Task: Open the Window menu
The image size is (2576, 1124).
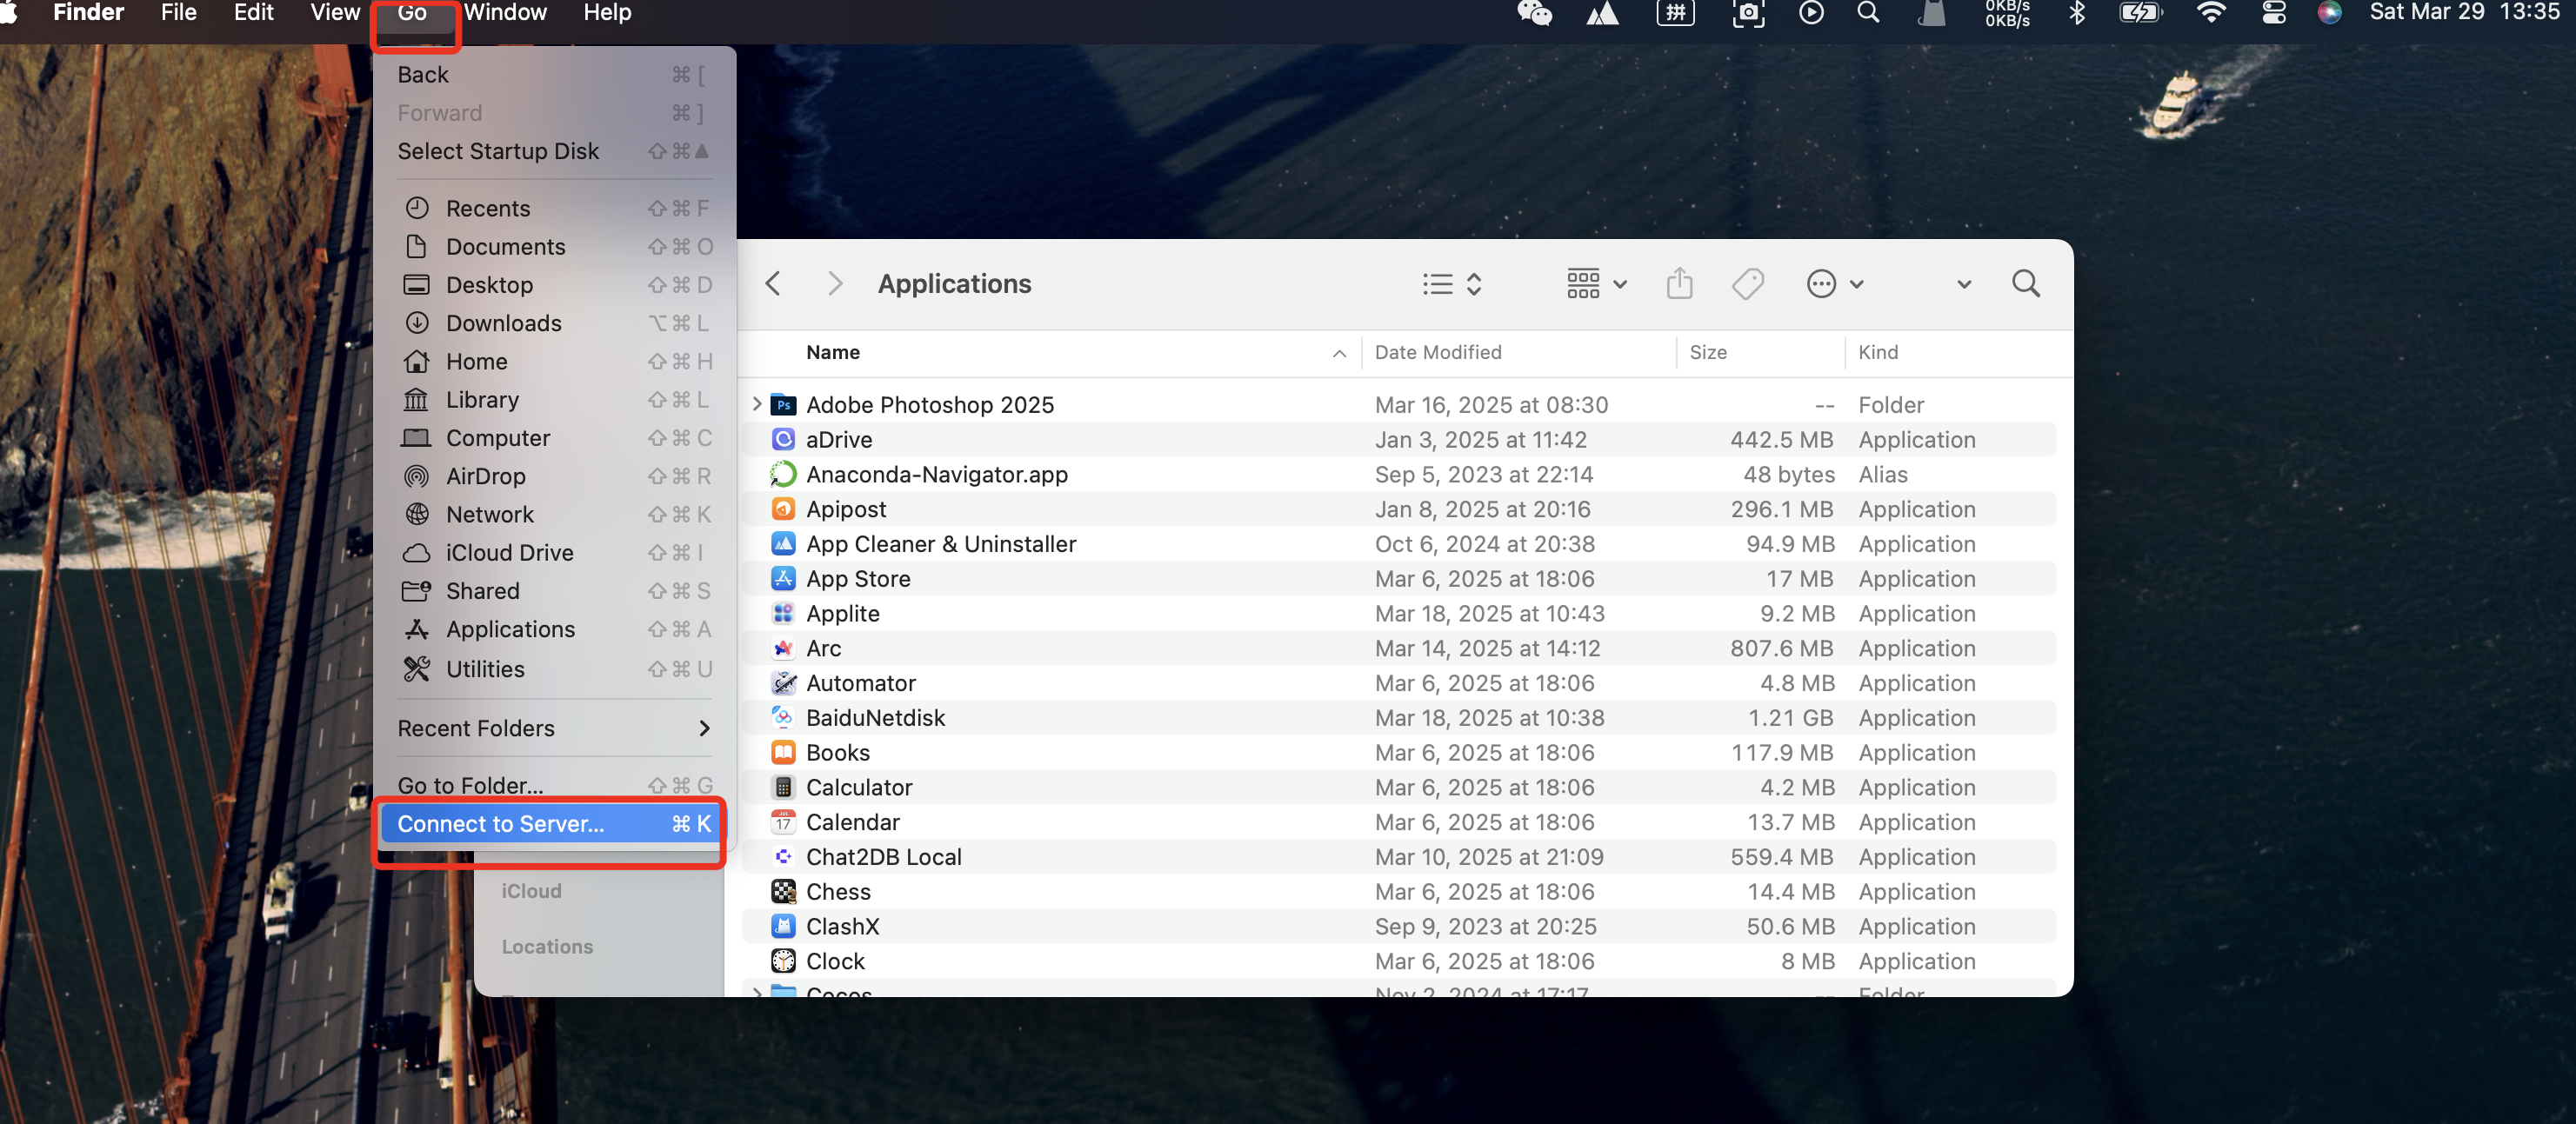Action: [x=505, y=13]
